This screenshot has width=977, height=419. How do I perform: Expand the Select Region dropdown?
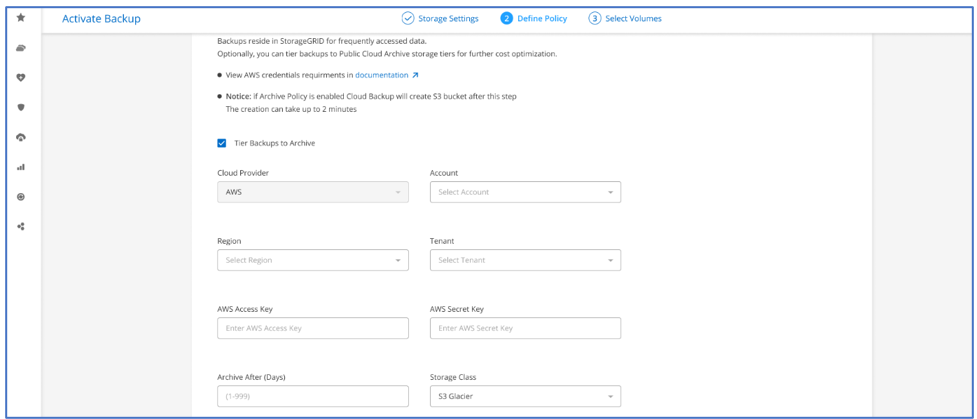[312, 260]
